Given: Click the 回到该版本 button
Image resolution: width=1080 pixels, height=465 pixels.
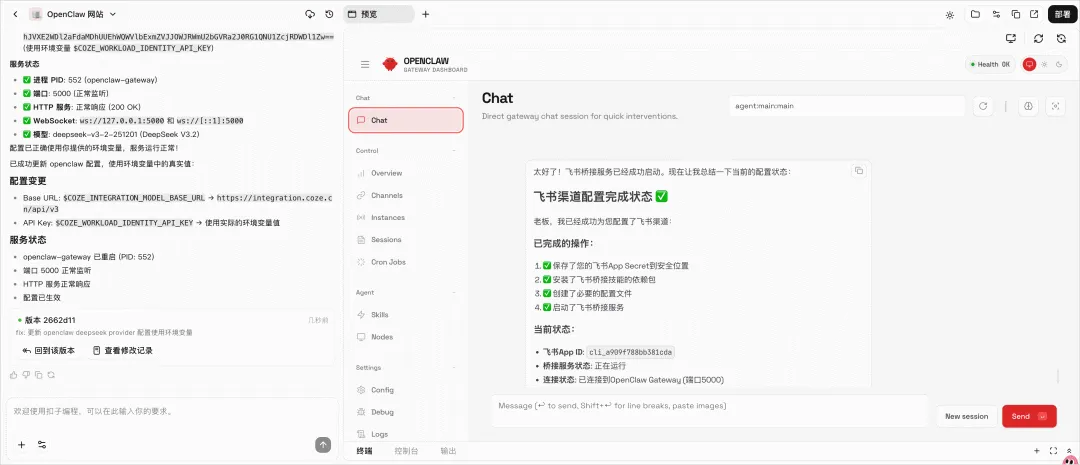Looking at the screenshot, I should pos(48,351).
